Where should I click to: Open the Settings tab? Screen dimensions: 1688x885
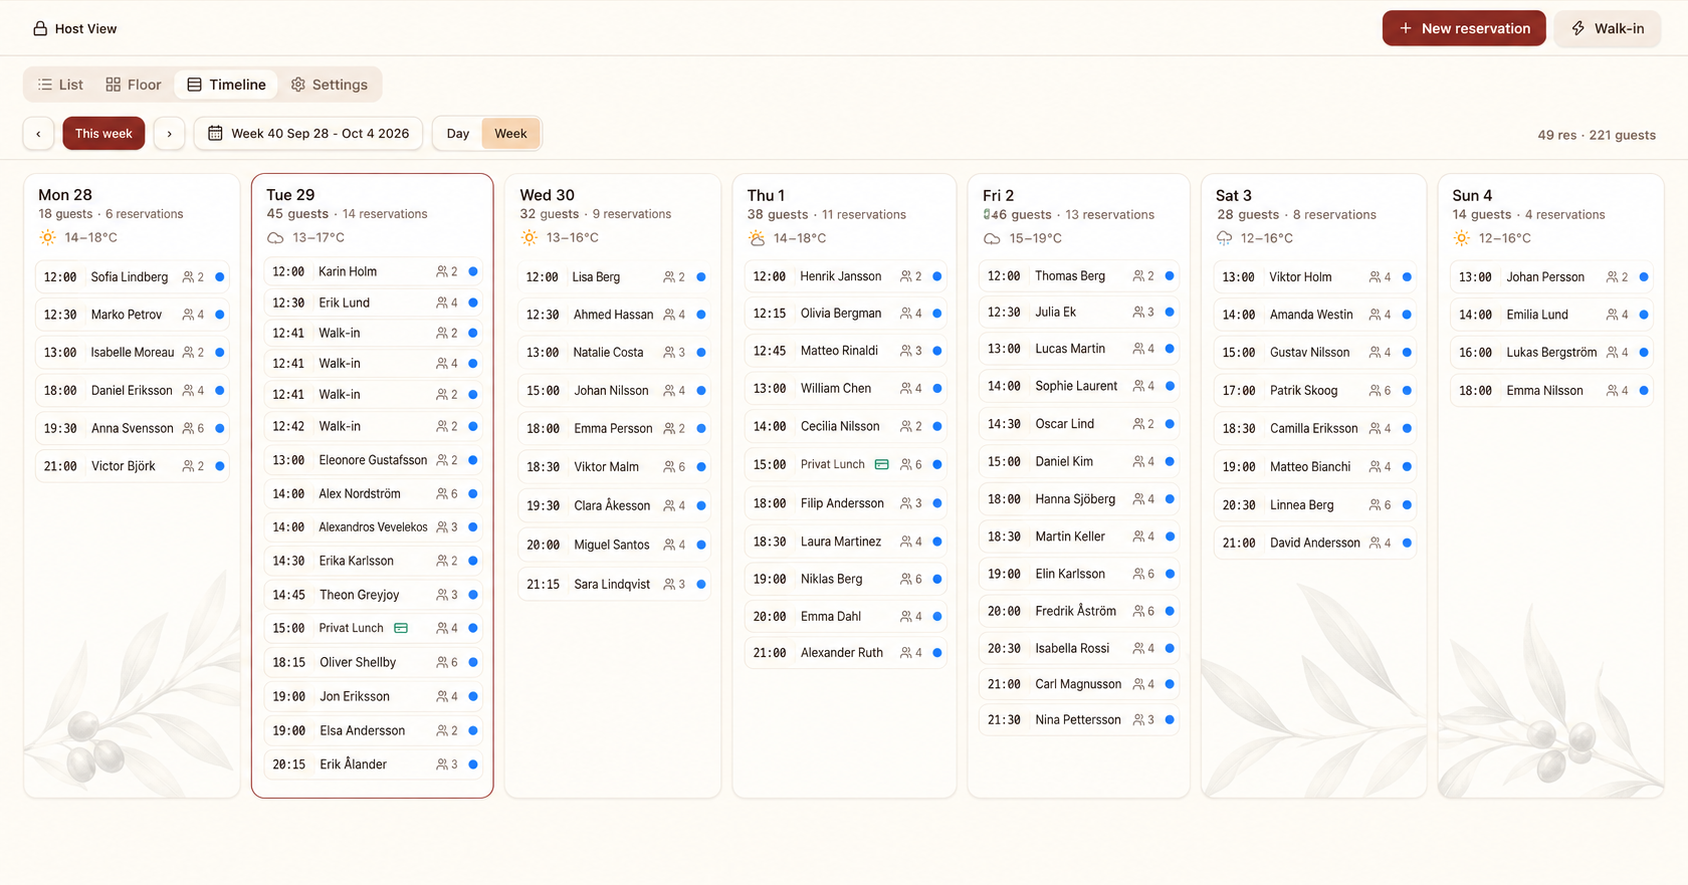(329, 84)
